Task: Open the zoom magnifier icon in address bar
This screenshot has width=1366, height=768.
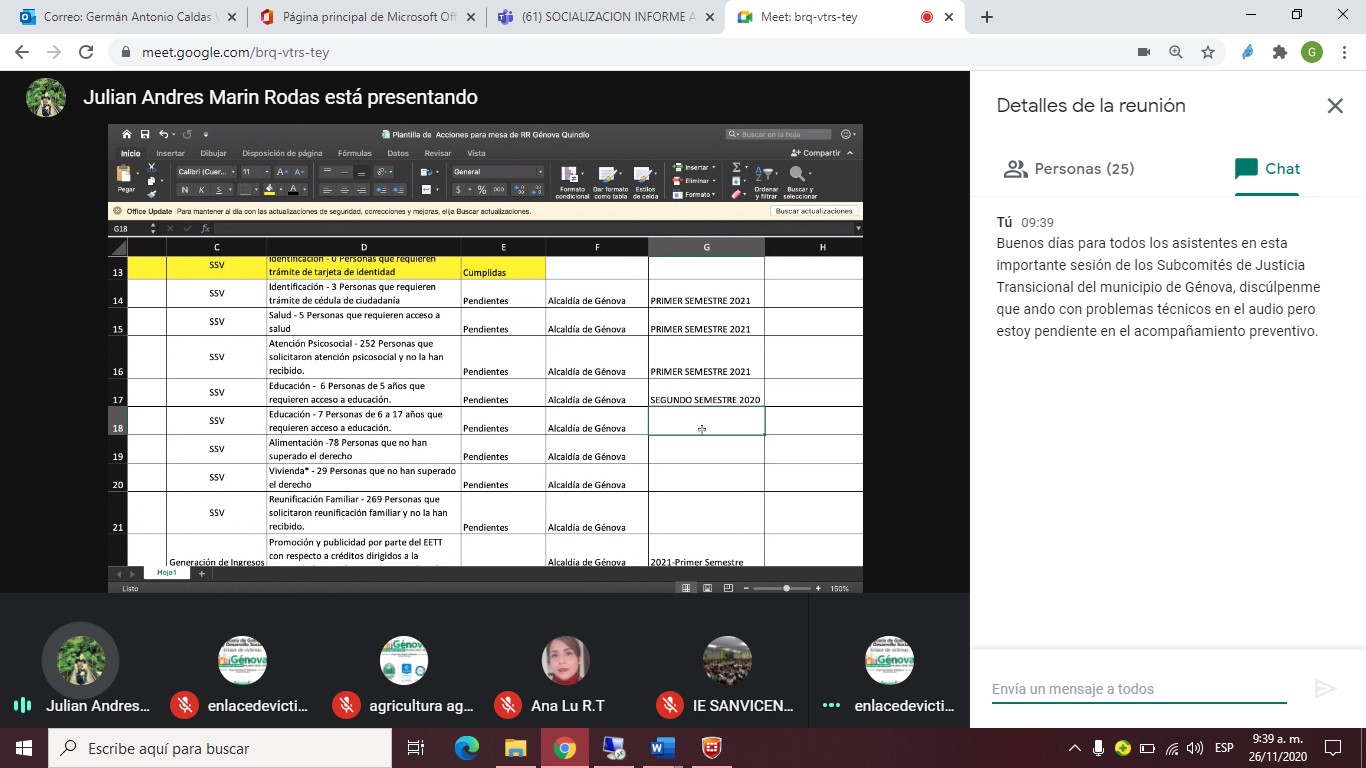Action: [1176, 53]
